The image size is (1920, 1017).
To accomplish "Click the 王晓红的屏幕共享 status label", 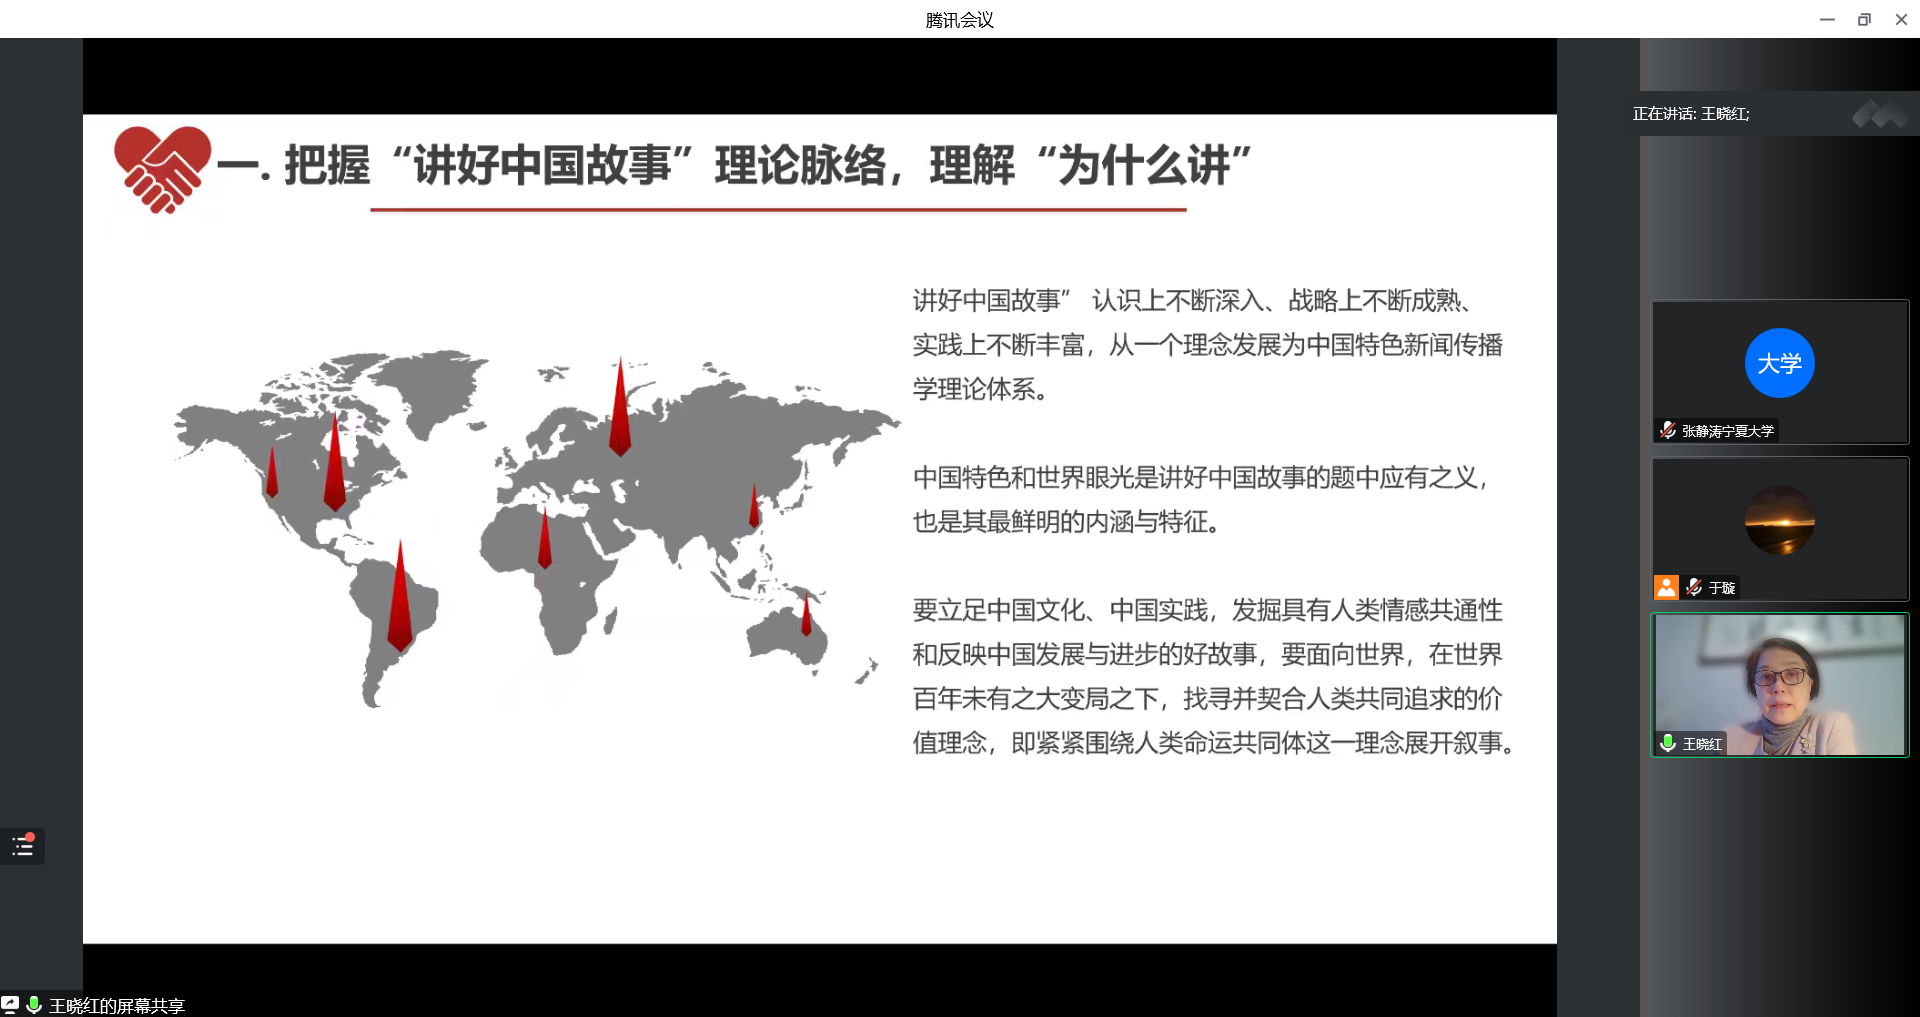I will pos(117,1005).
